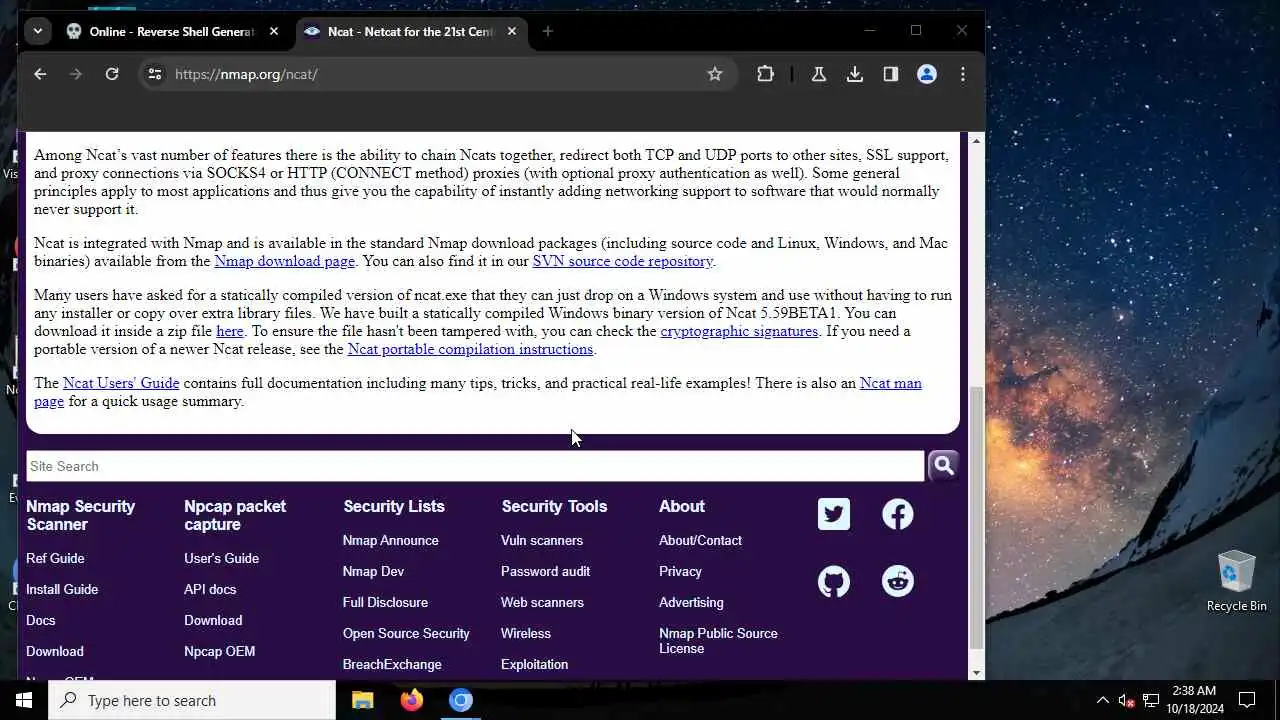Open Vuln scanners link
Viewport: 1280px width, 720px height.
[x=542, y=540]
